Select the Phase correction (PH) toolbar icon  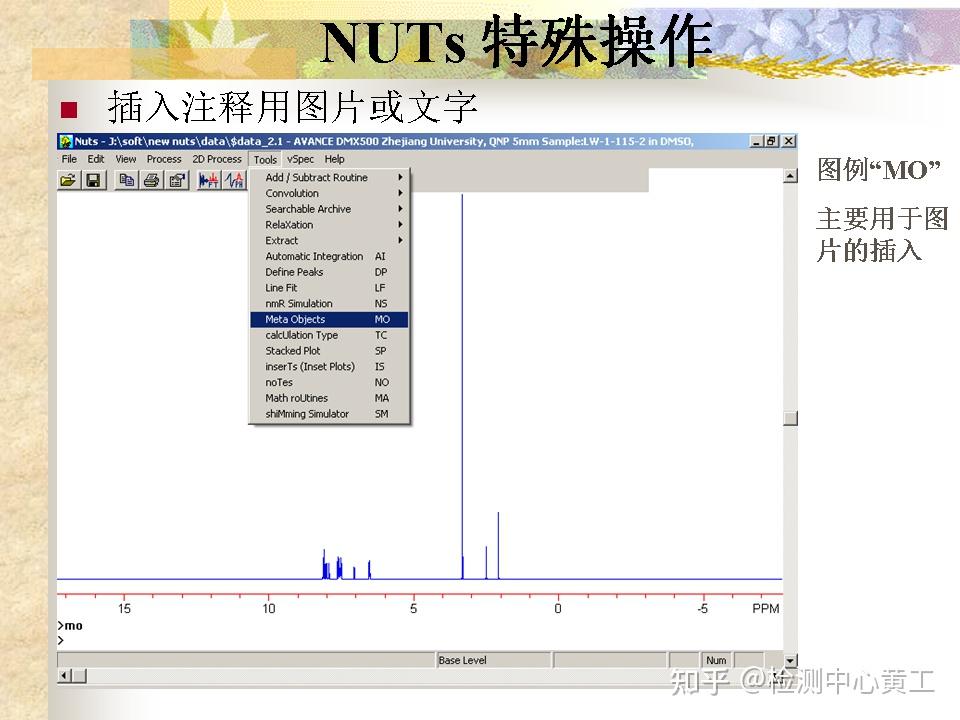[232, 180]
